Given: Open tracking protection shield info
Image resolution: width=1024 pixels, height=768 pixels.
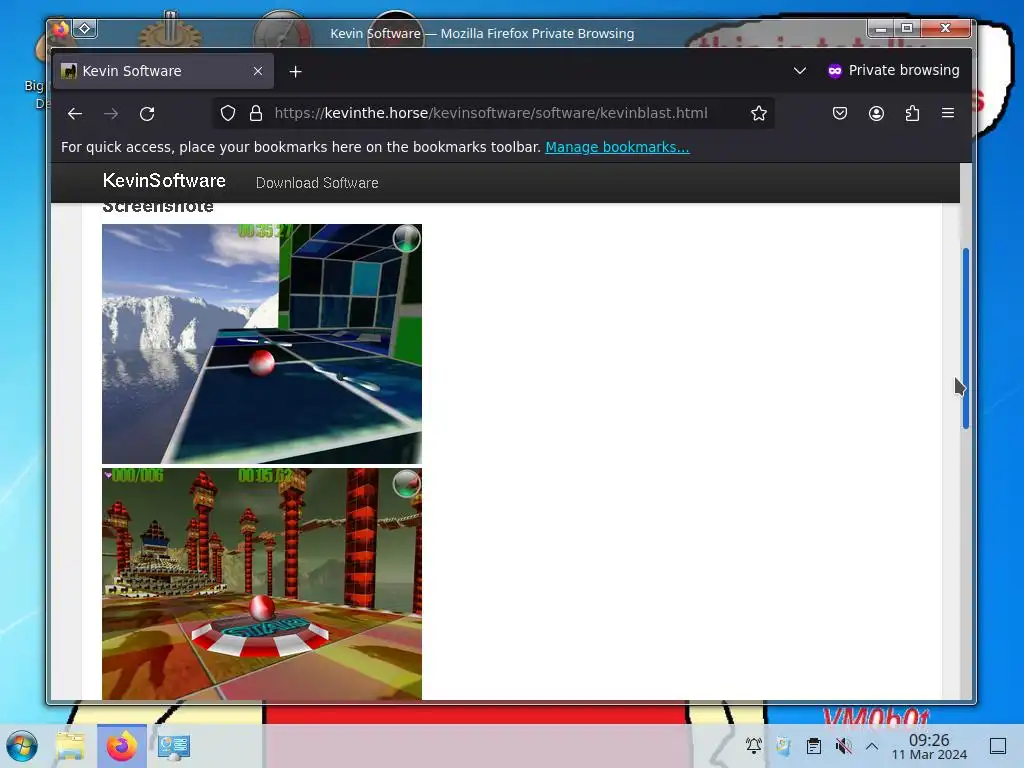Looking at the screenshot, I should pyautogui.click(x=227, y=113).
